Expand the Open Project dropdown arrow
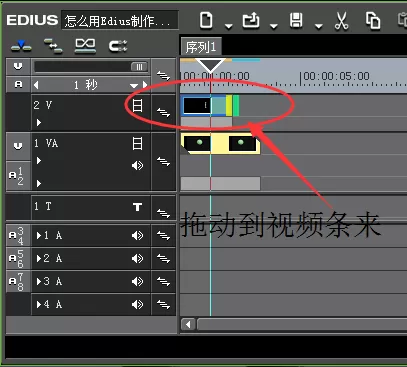The image size is (407, 367). 274,26
